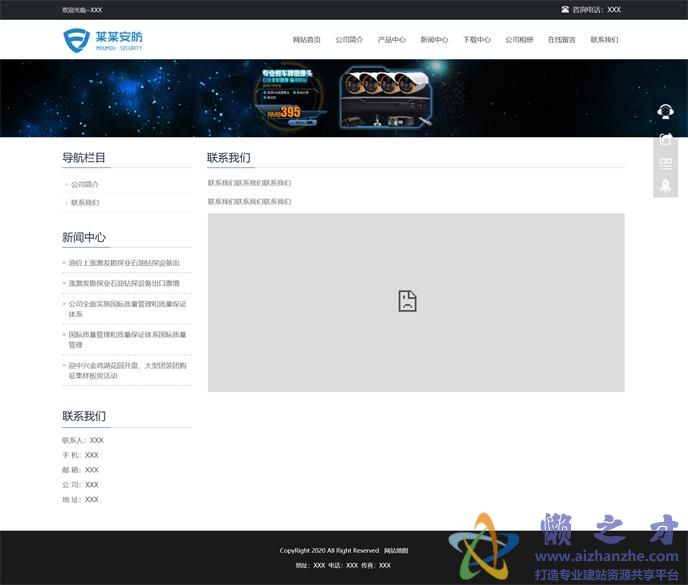688x585 pixels.
Task: Click the first 联系我们 paragraph in main content
Action: pos(249,183)
